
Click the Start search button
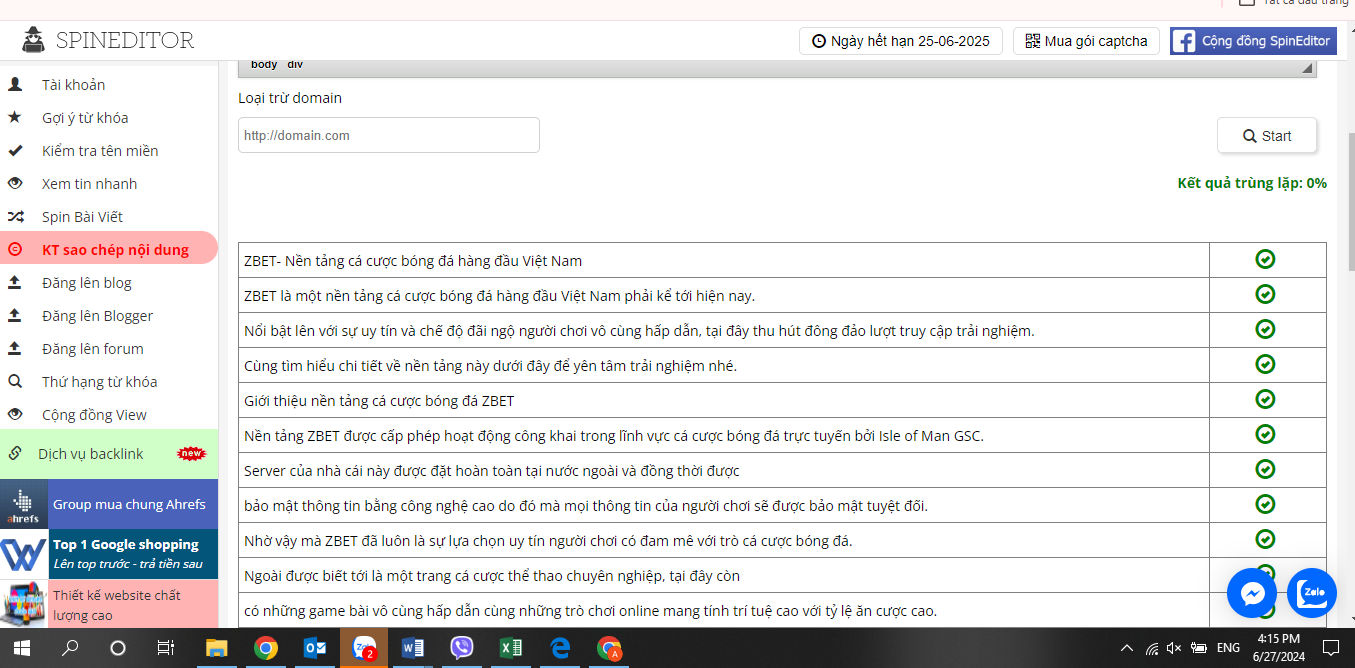coord(1267,136)
